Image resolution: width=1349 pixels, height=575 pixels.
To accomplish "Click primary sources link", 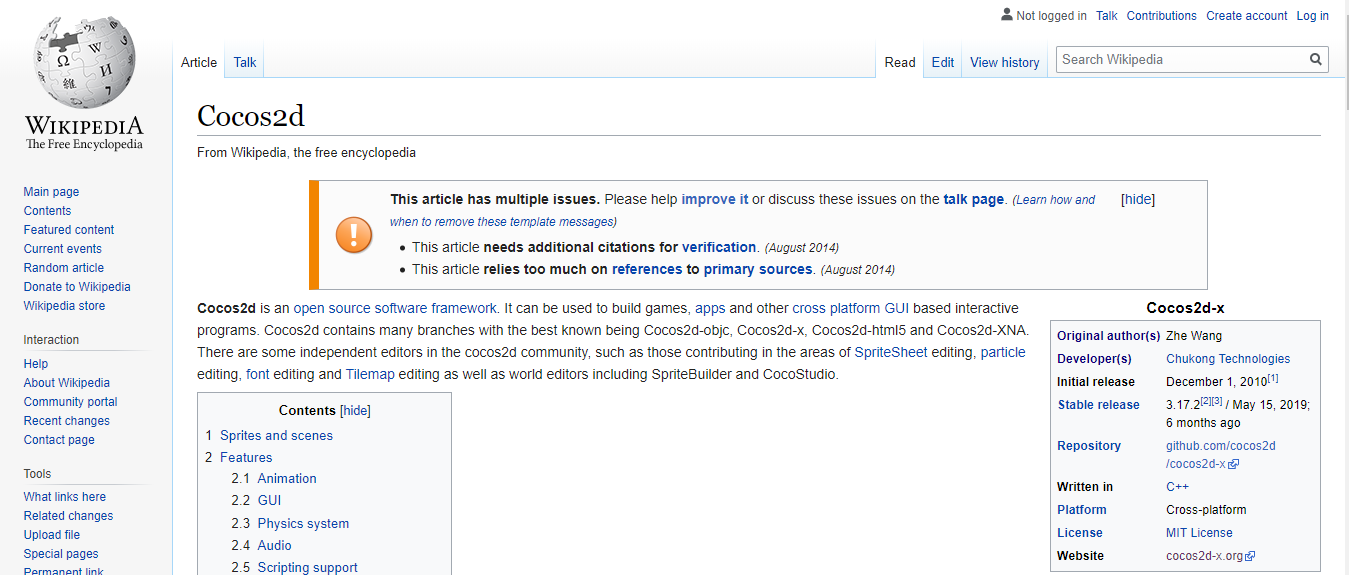I will [x=758, y=269].
